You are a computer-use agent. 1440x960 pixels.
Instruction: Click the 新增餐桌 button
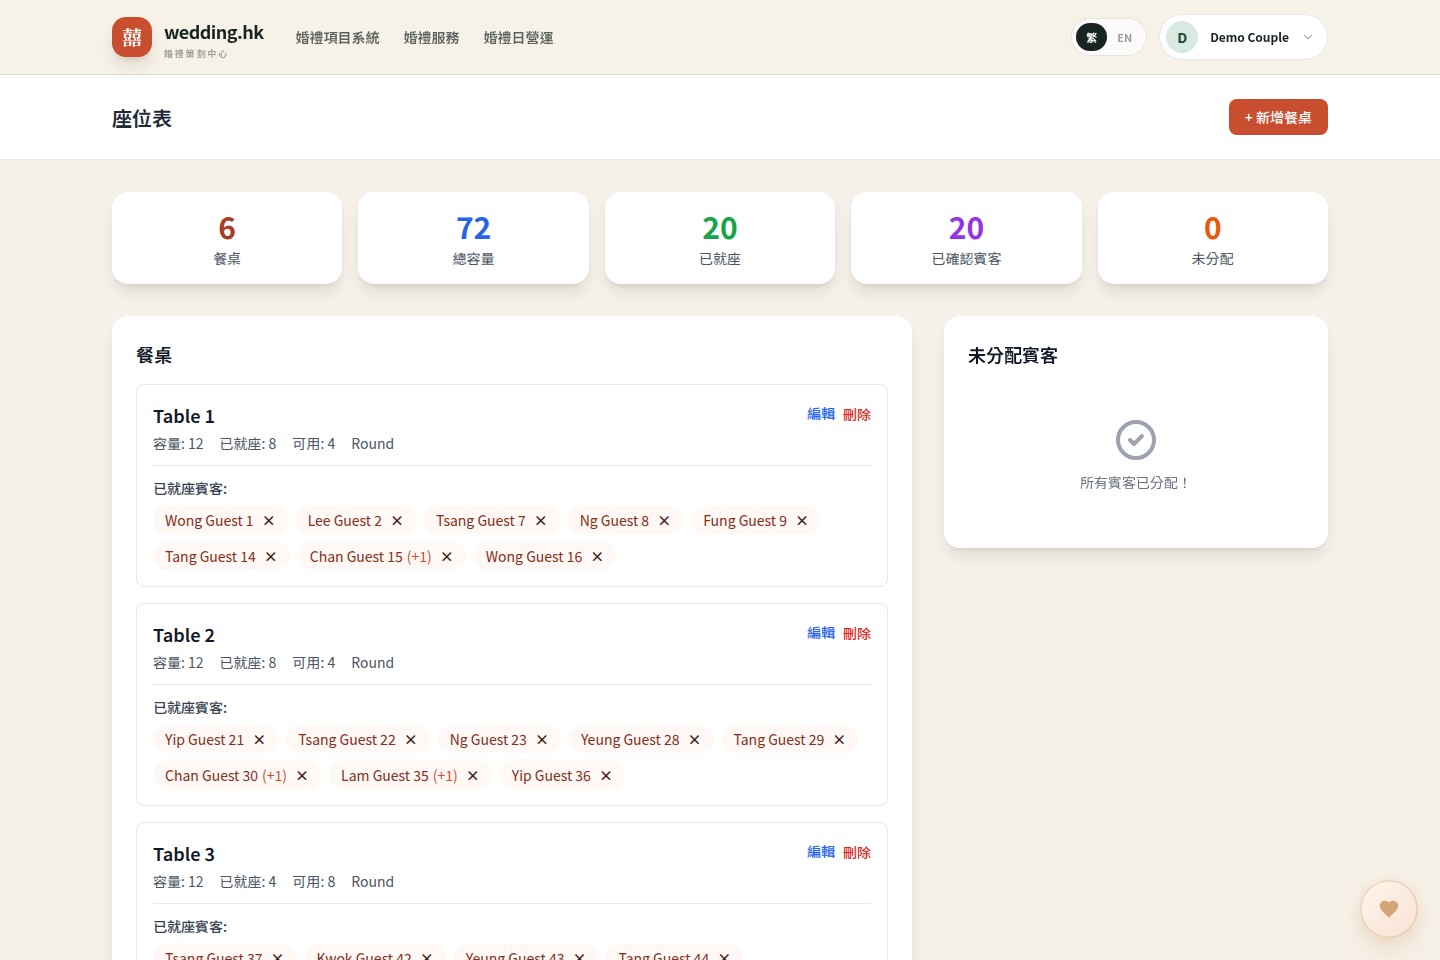coord(1278,117)
